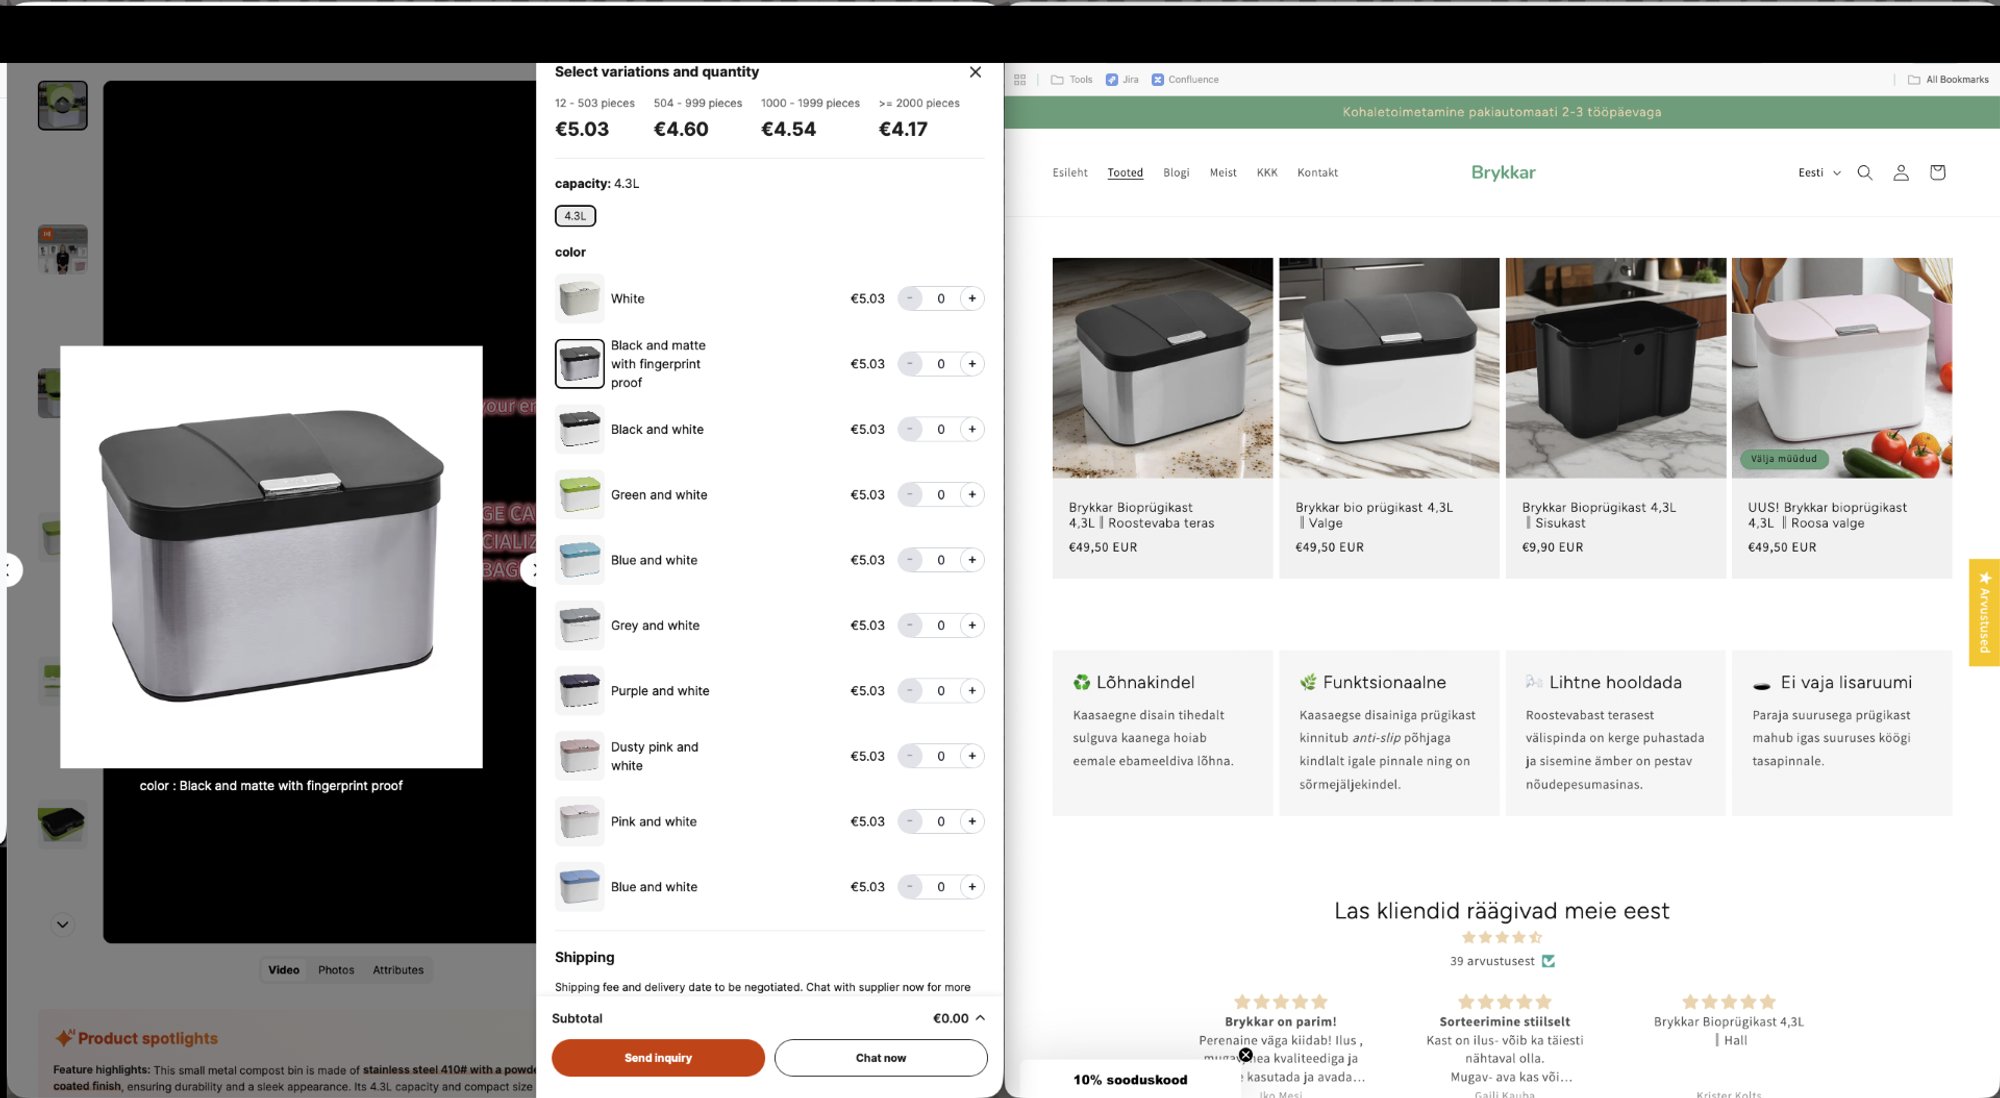Open the shopping cart icon
2000x1098 pixels.
[1937, 172]
